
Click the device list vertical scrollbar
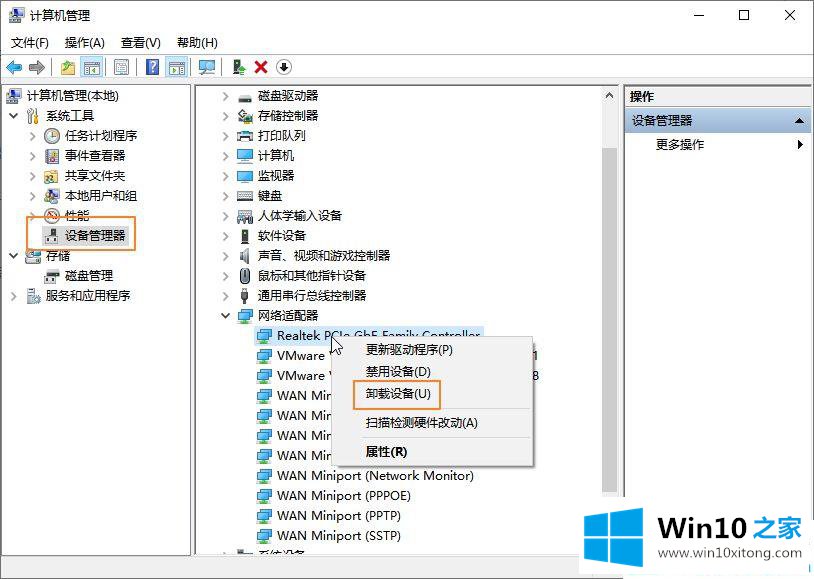pos(609,300)
